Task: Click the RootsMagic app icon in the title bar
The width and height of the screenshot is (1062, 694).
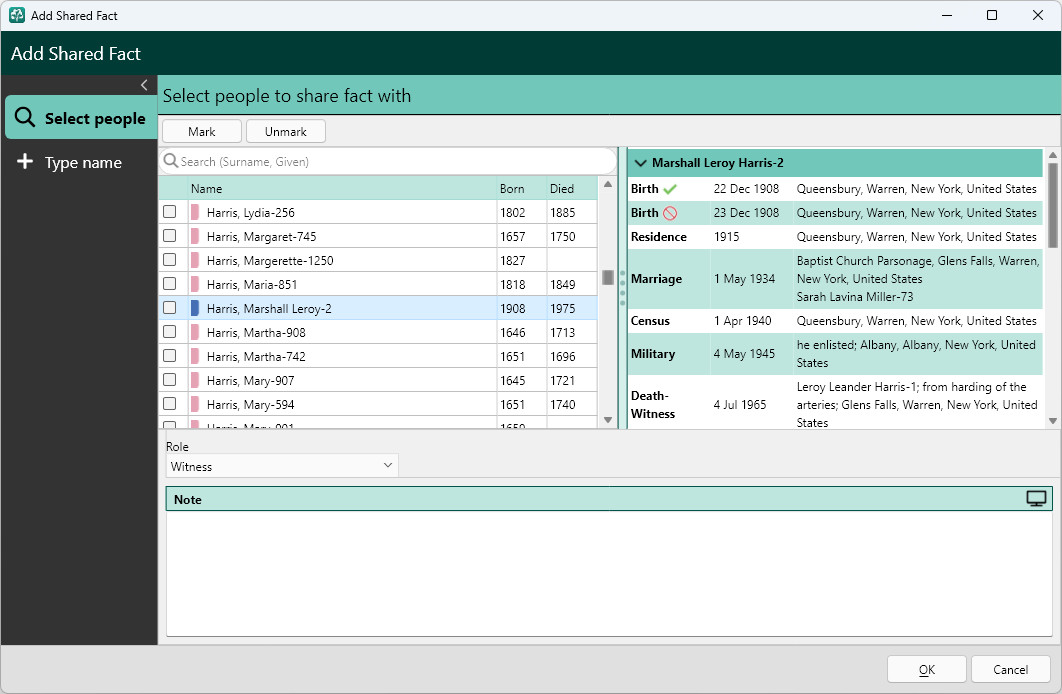Action: pyautogui.click(x=17, y=15)
